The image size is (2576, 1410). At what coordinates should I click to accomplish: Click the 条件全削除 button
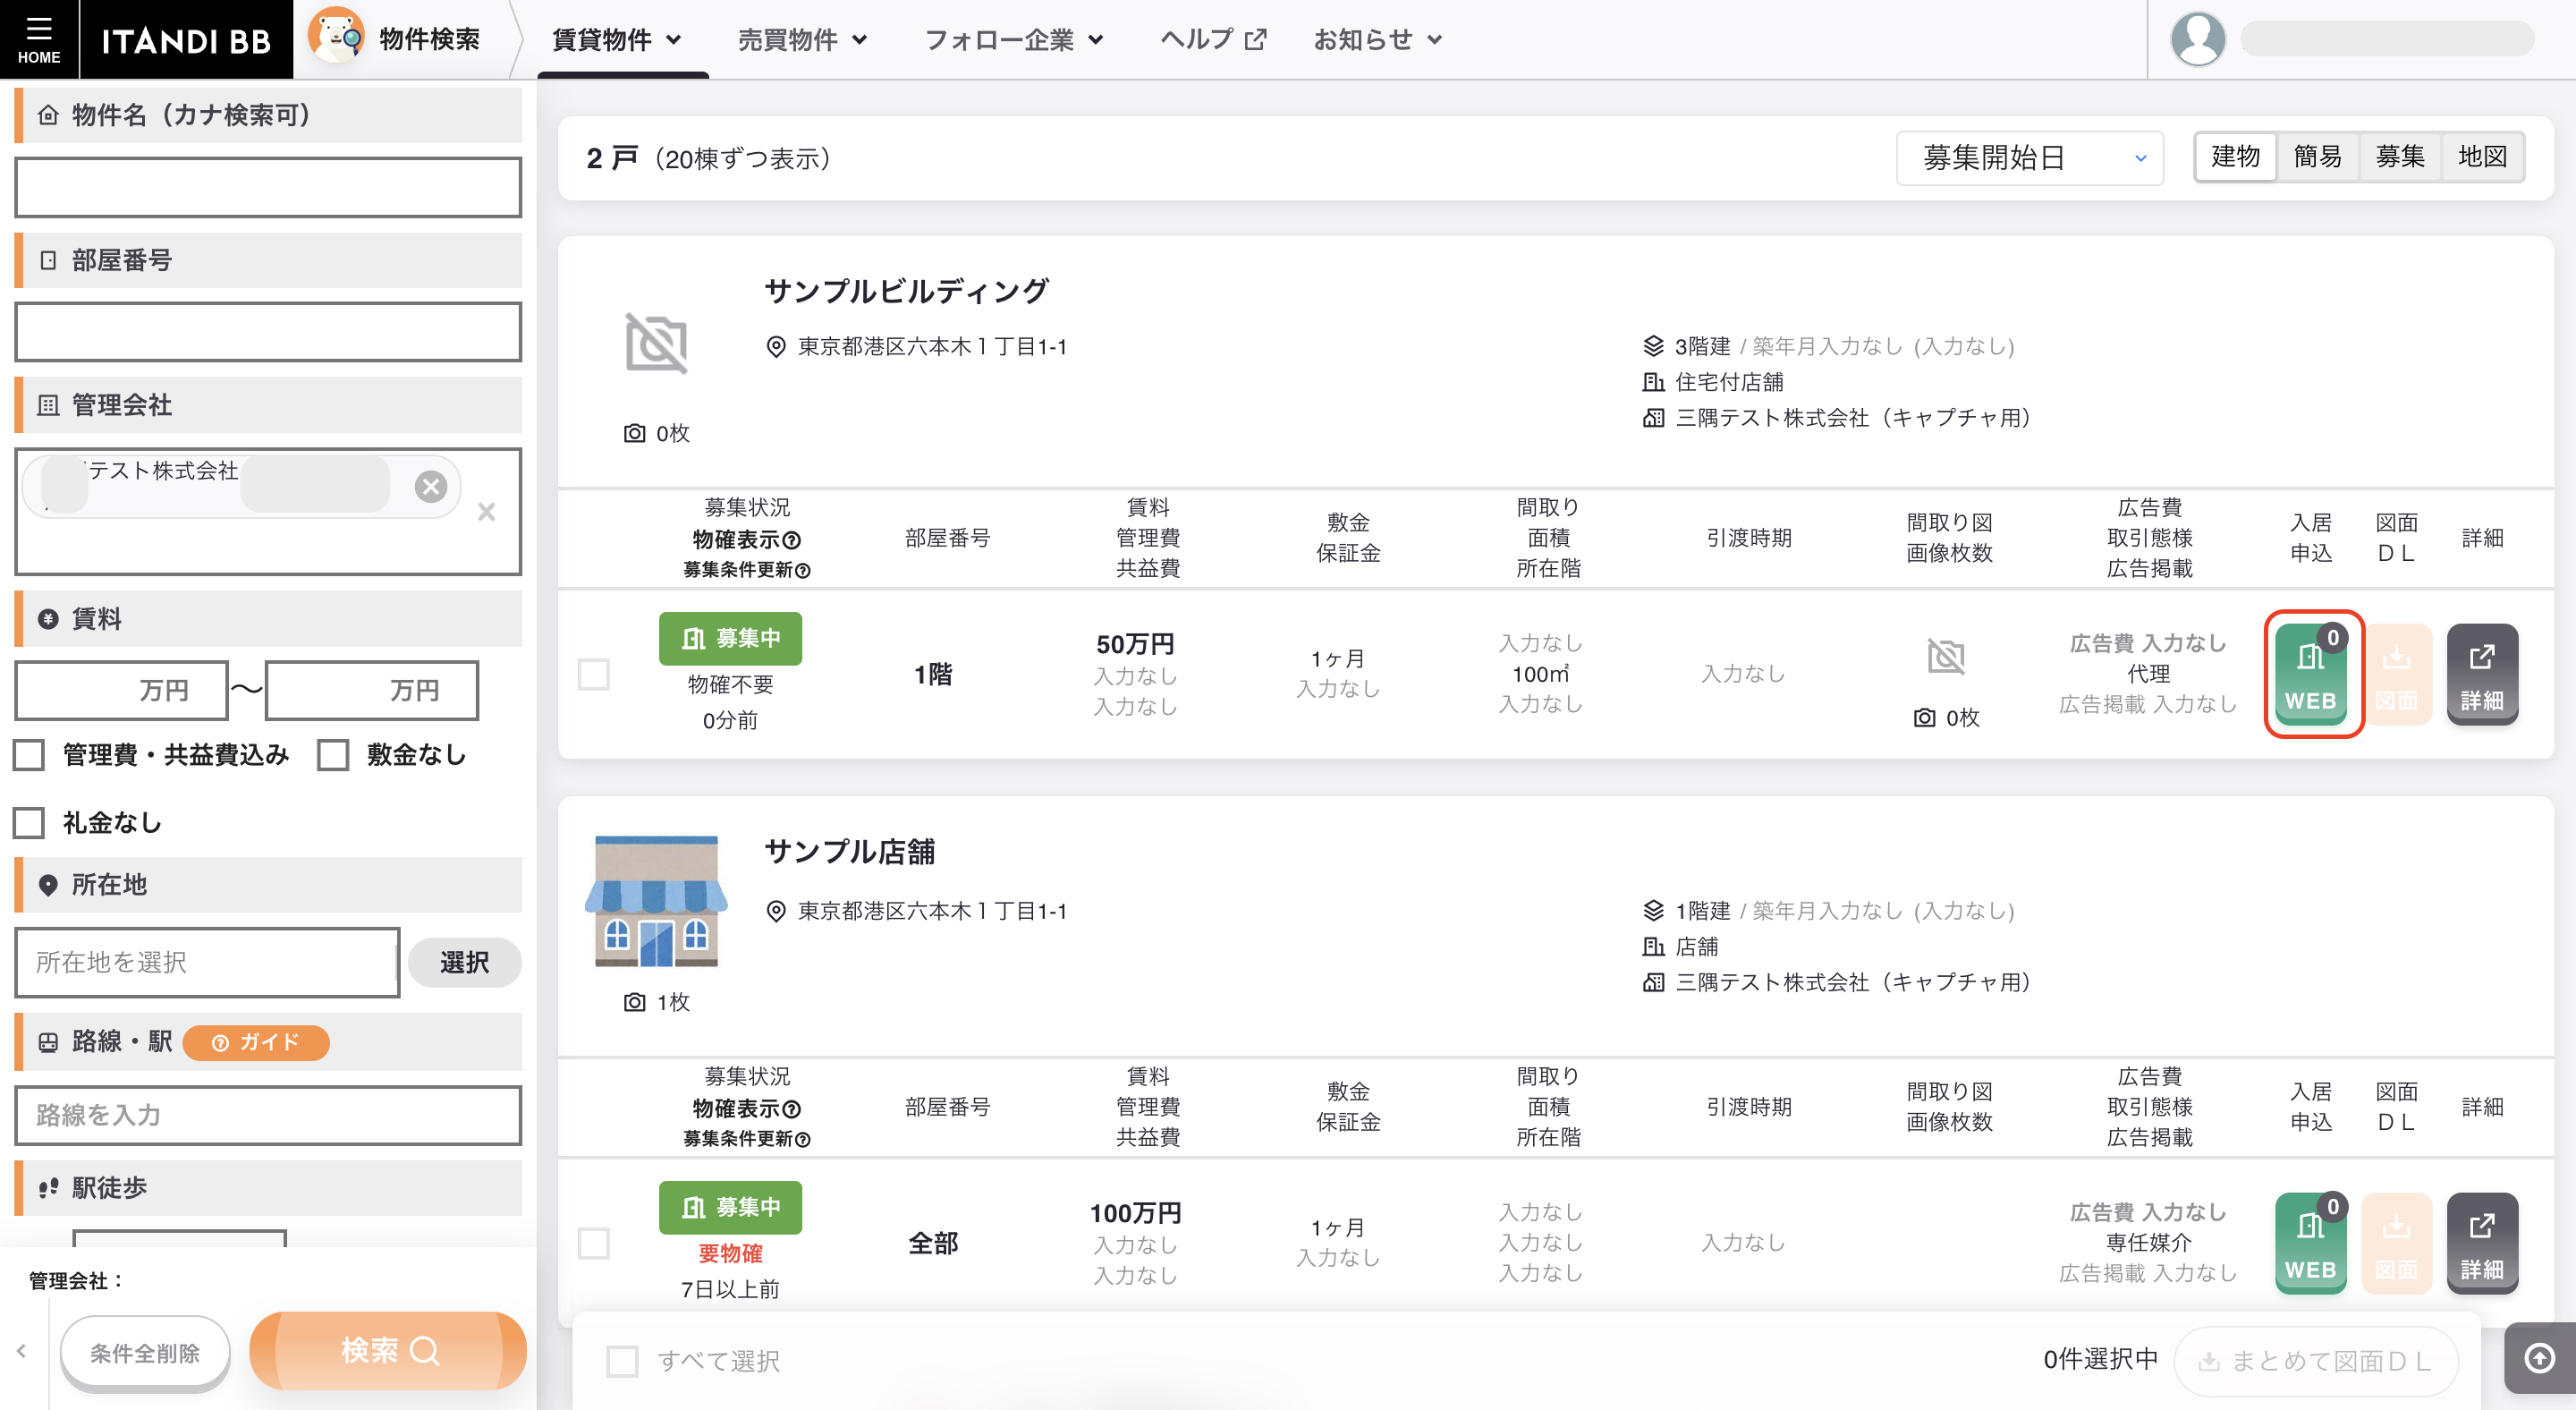click(145, 1353)
